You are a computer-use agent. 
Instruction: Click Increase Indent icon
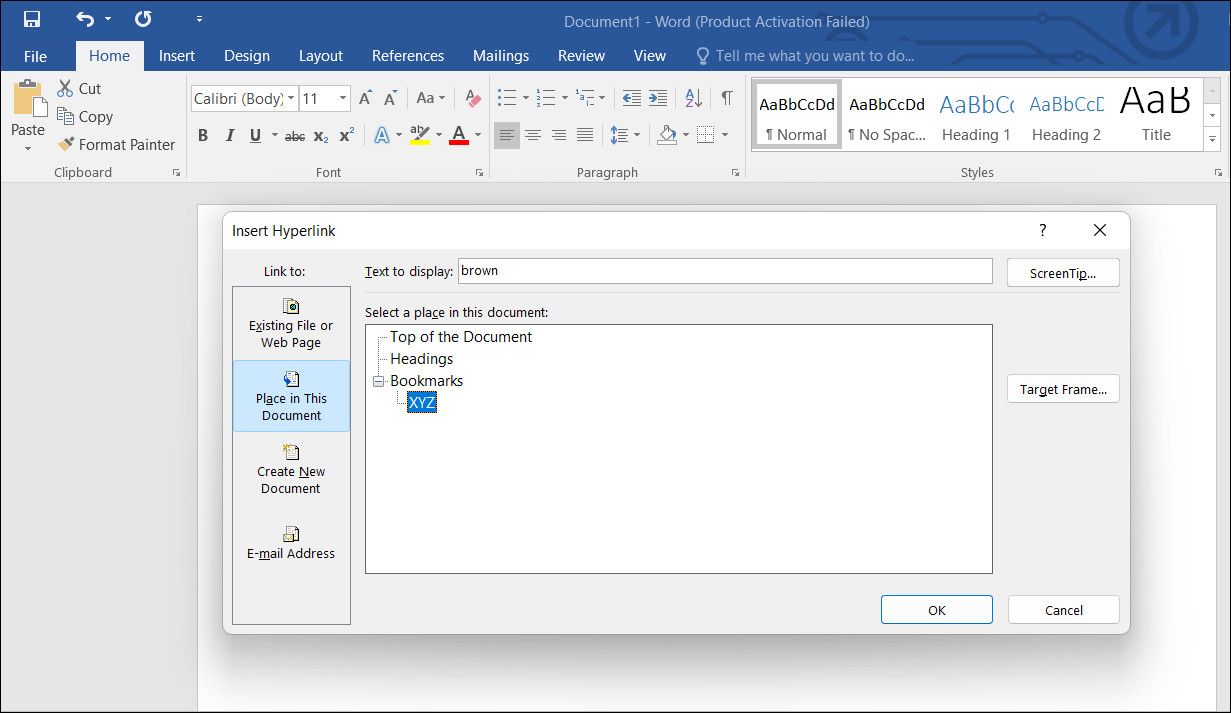point(657,98)
